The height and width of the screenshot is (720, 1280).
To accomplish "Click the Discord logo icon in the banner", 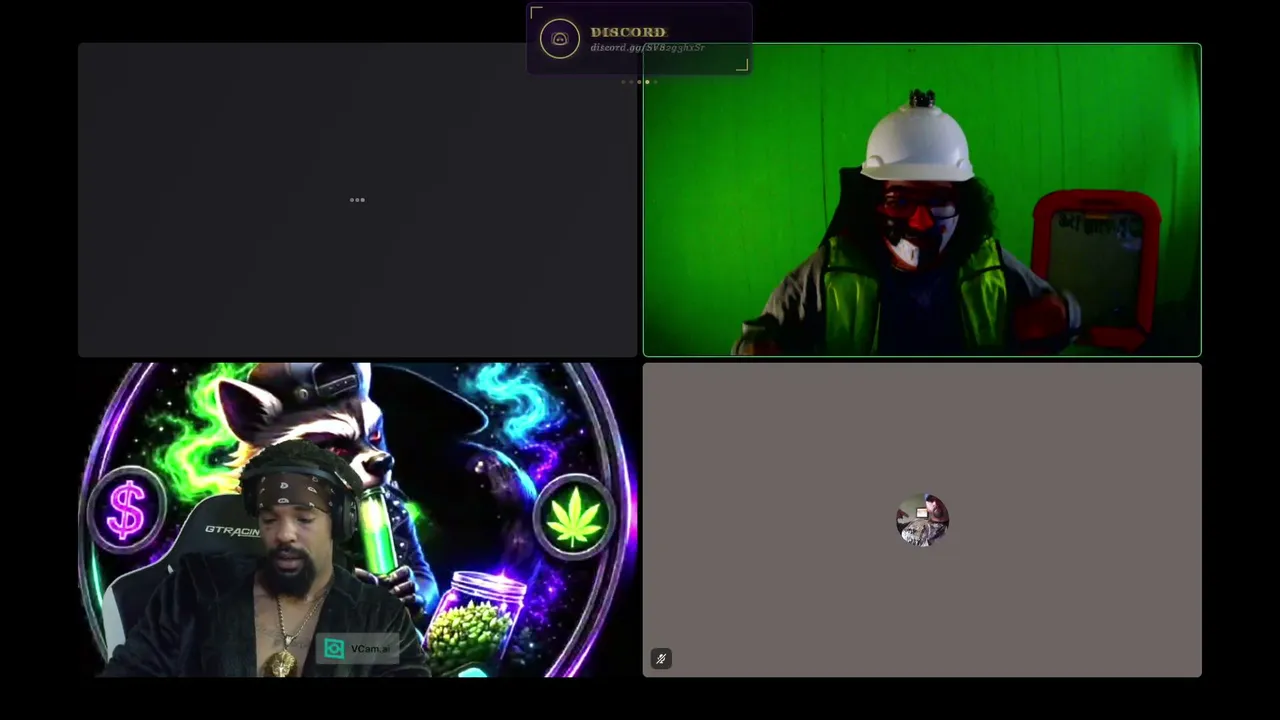I will pos(560,39).
